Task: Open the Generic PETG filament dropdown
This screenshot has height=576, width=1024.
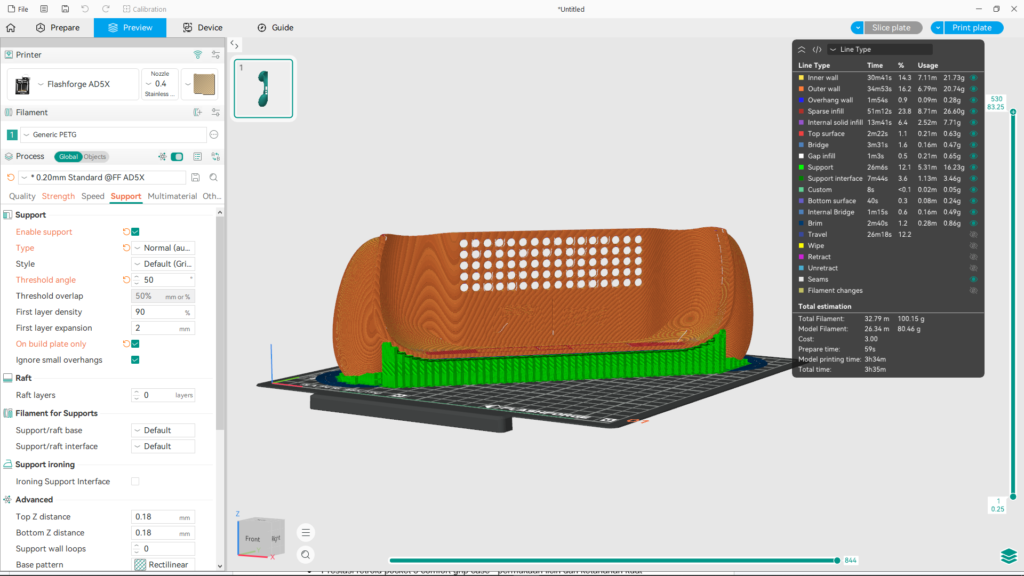Action: (x=113, y=135)
